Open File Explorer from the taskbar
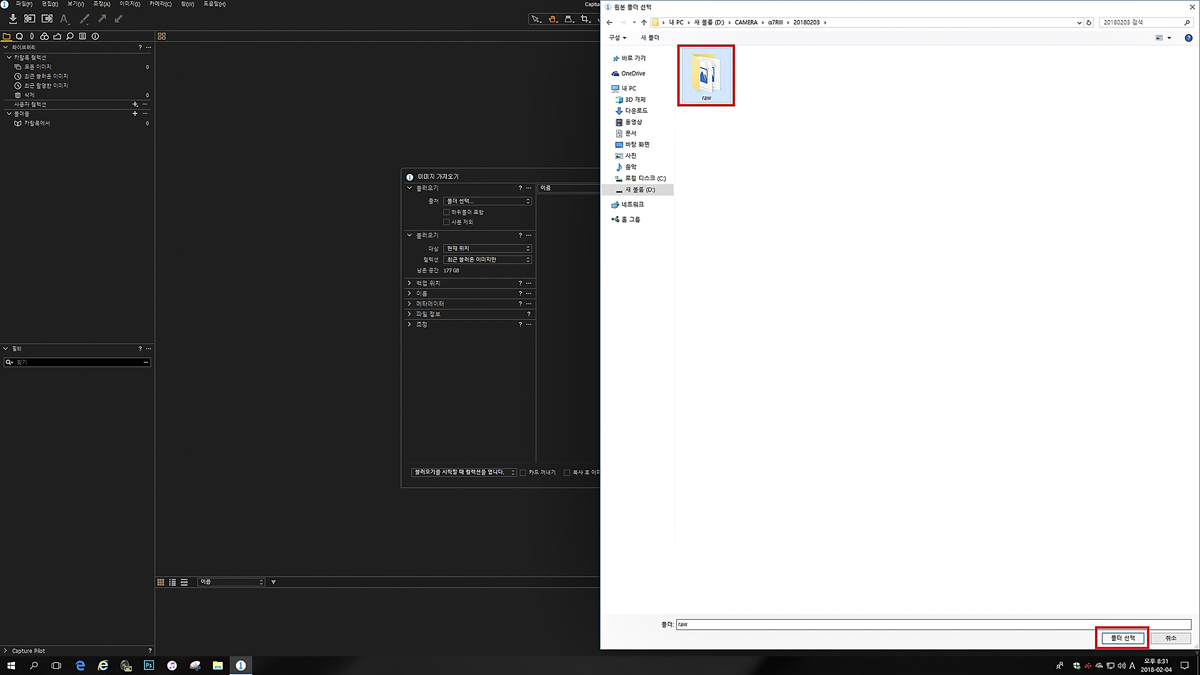Screen dimensions: 1200x675 coord(218,665)
